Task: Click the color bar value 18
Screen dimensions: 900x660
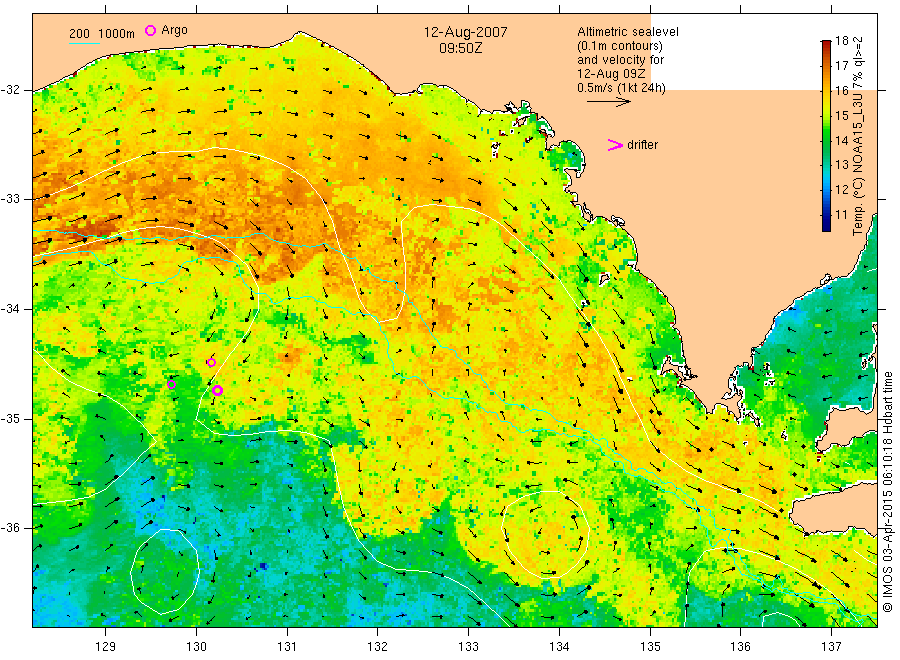Action: (841, 41)
